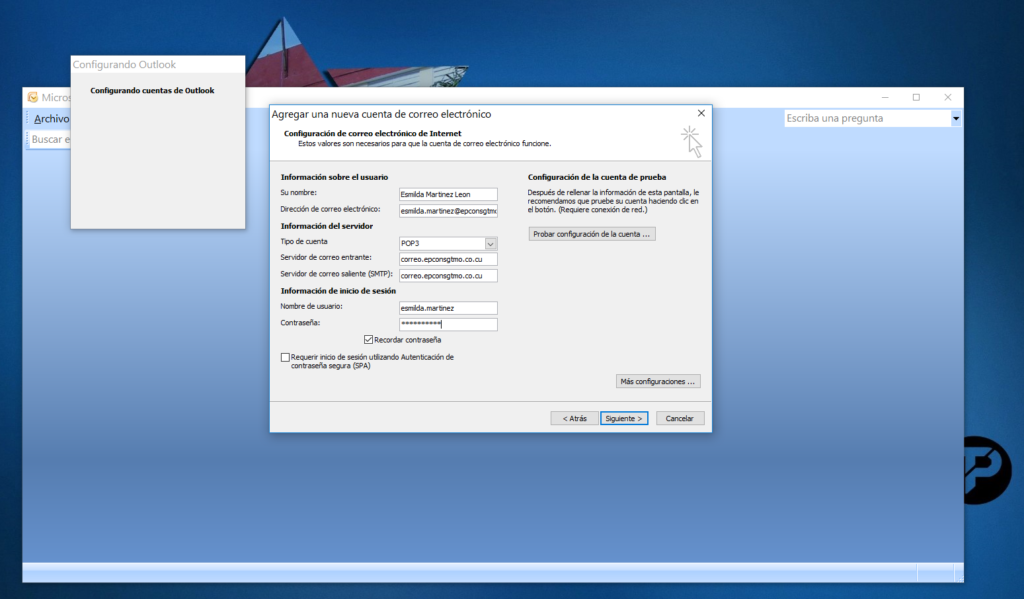Viewport: 1024px width, 599px height.
Task: Toggle the Recordar contraseña checkbox
Action: click(369, 340)
